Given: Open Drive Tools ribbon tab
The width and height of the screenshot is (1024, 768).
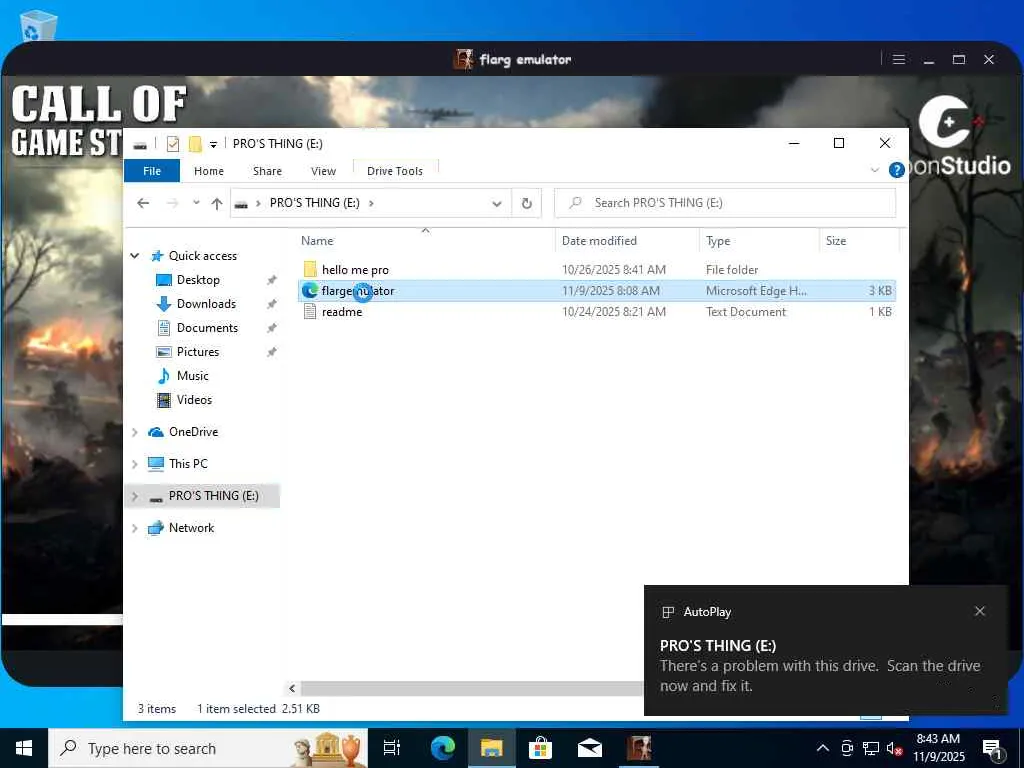Looking at the screenshot, I should coord(394,170).
